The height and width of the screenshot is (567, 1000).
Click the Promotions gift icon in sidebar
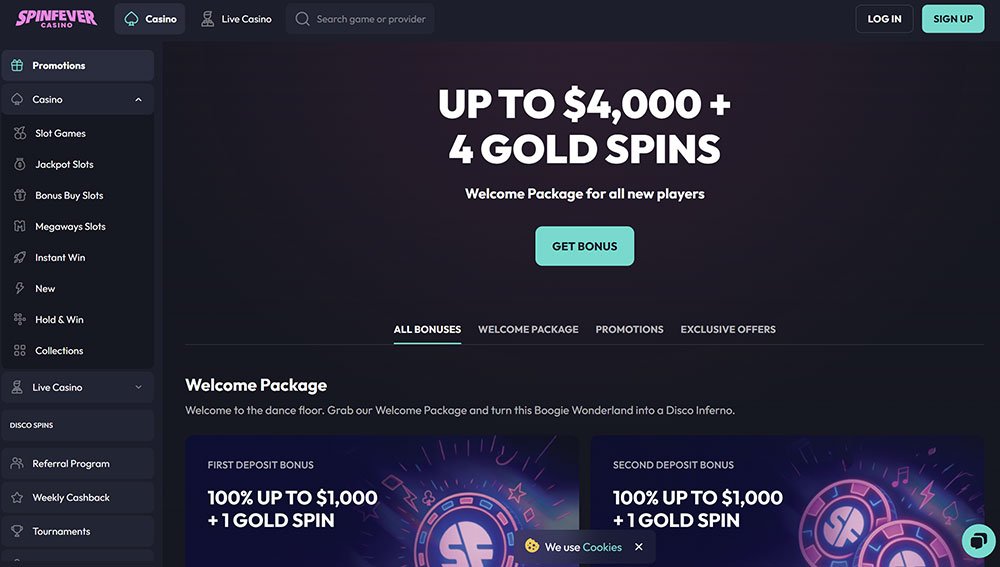[17, 65]
